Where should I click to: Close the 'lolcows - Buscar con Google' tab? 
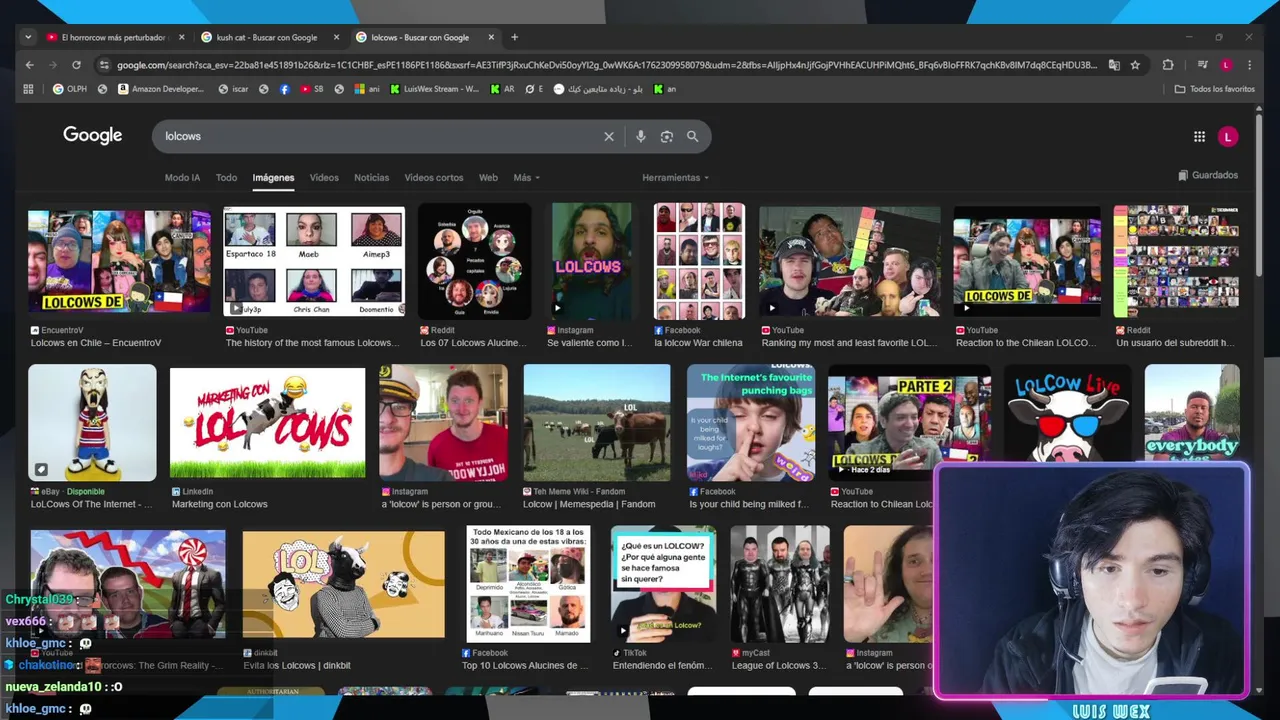point(491,37)
